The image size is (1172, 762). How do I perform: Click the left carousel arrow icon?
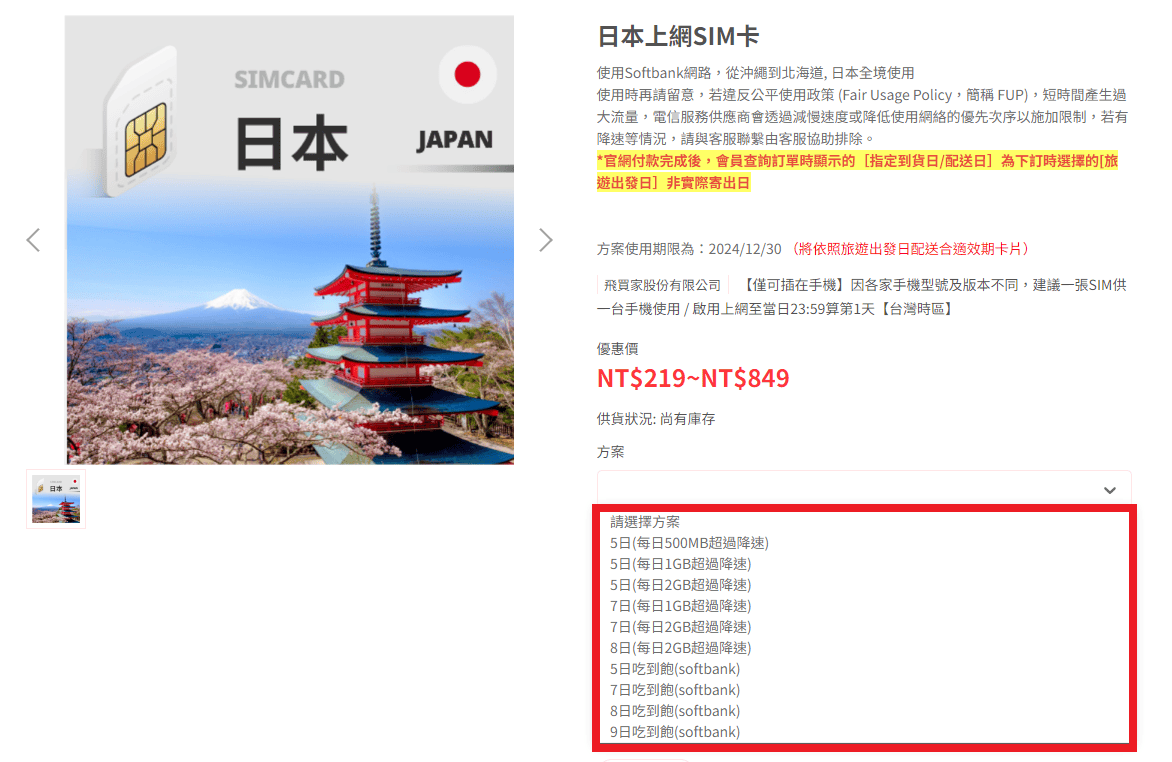[33, 240]
